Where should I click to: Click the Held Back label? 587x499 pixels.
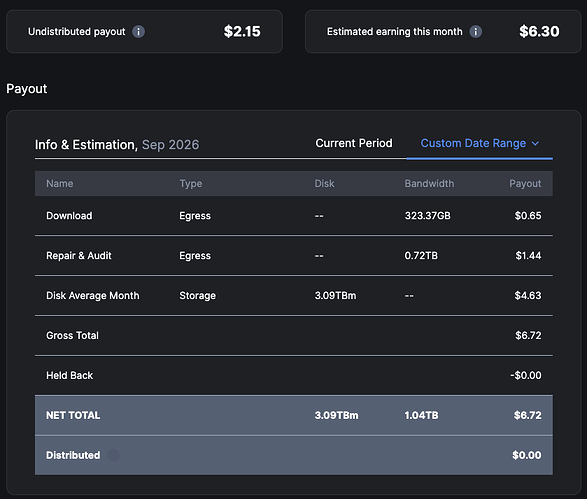pos(69,375)
